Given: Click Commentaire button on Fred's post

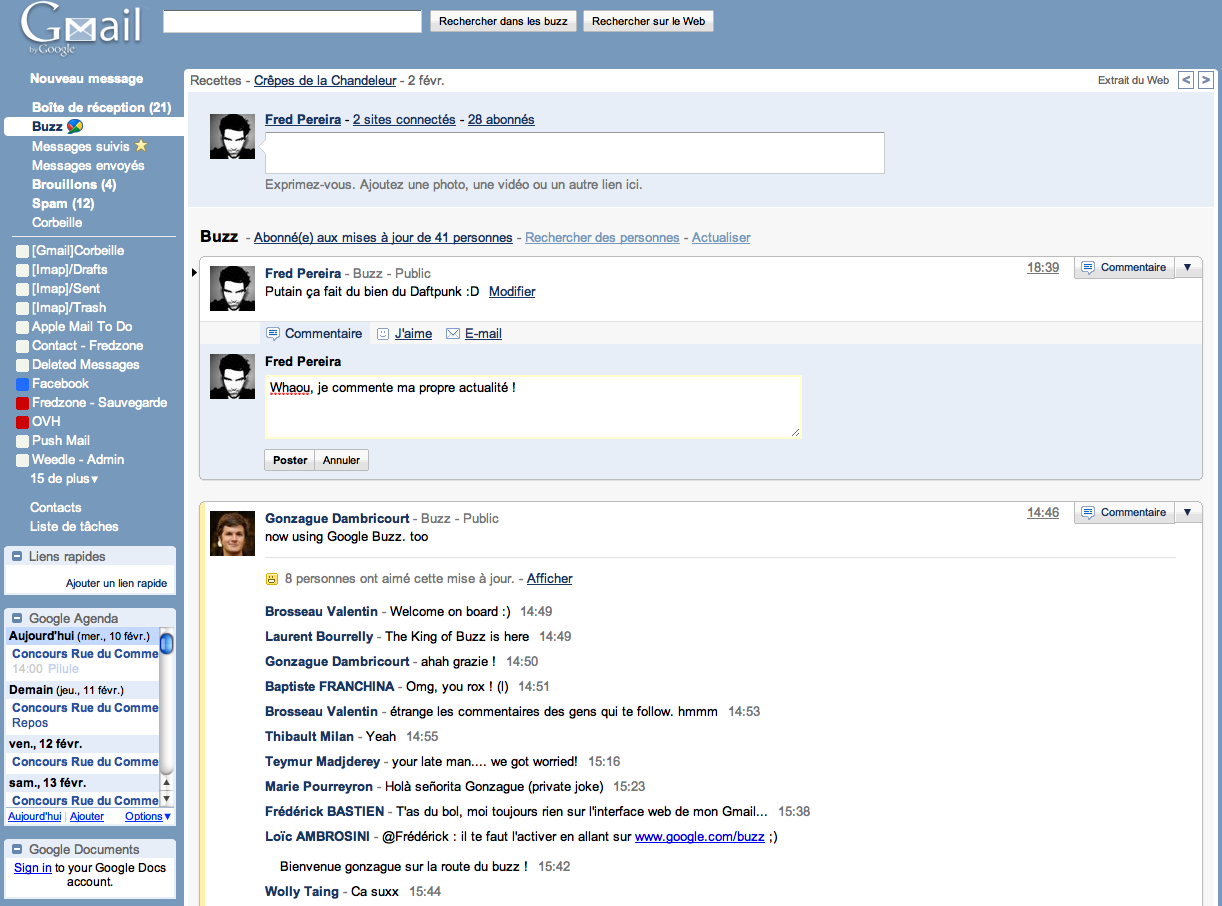Looking at the screenshot, I should 1124,267.
